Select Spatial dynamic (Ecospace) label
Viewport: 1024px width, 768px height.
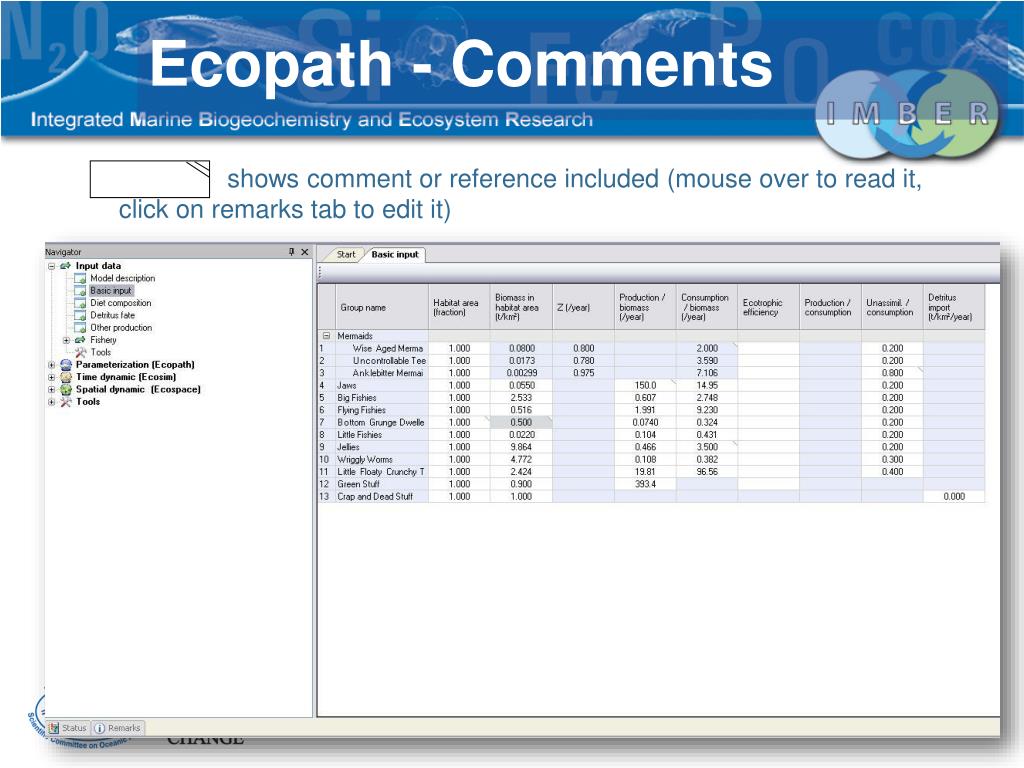[x=138, y=389]
